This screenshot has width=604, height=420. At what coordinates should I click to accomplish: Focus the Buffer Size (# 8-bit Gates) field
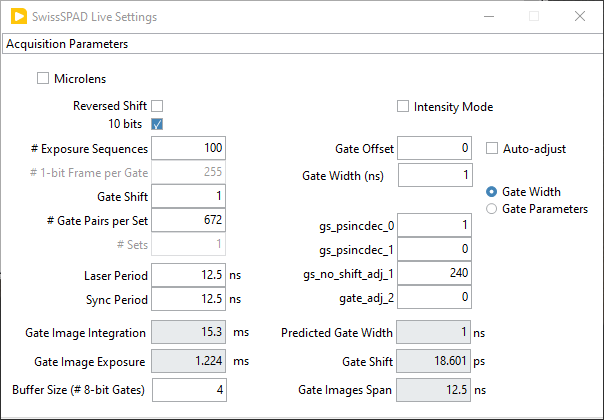(189, 390)
